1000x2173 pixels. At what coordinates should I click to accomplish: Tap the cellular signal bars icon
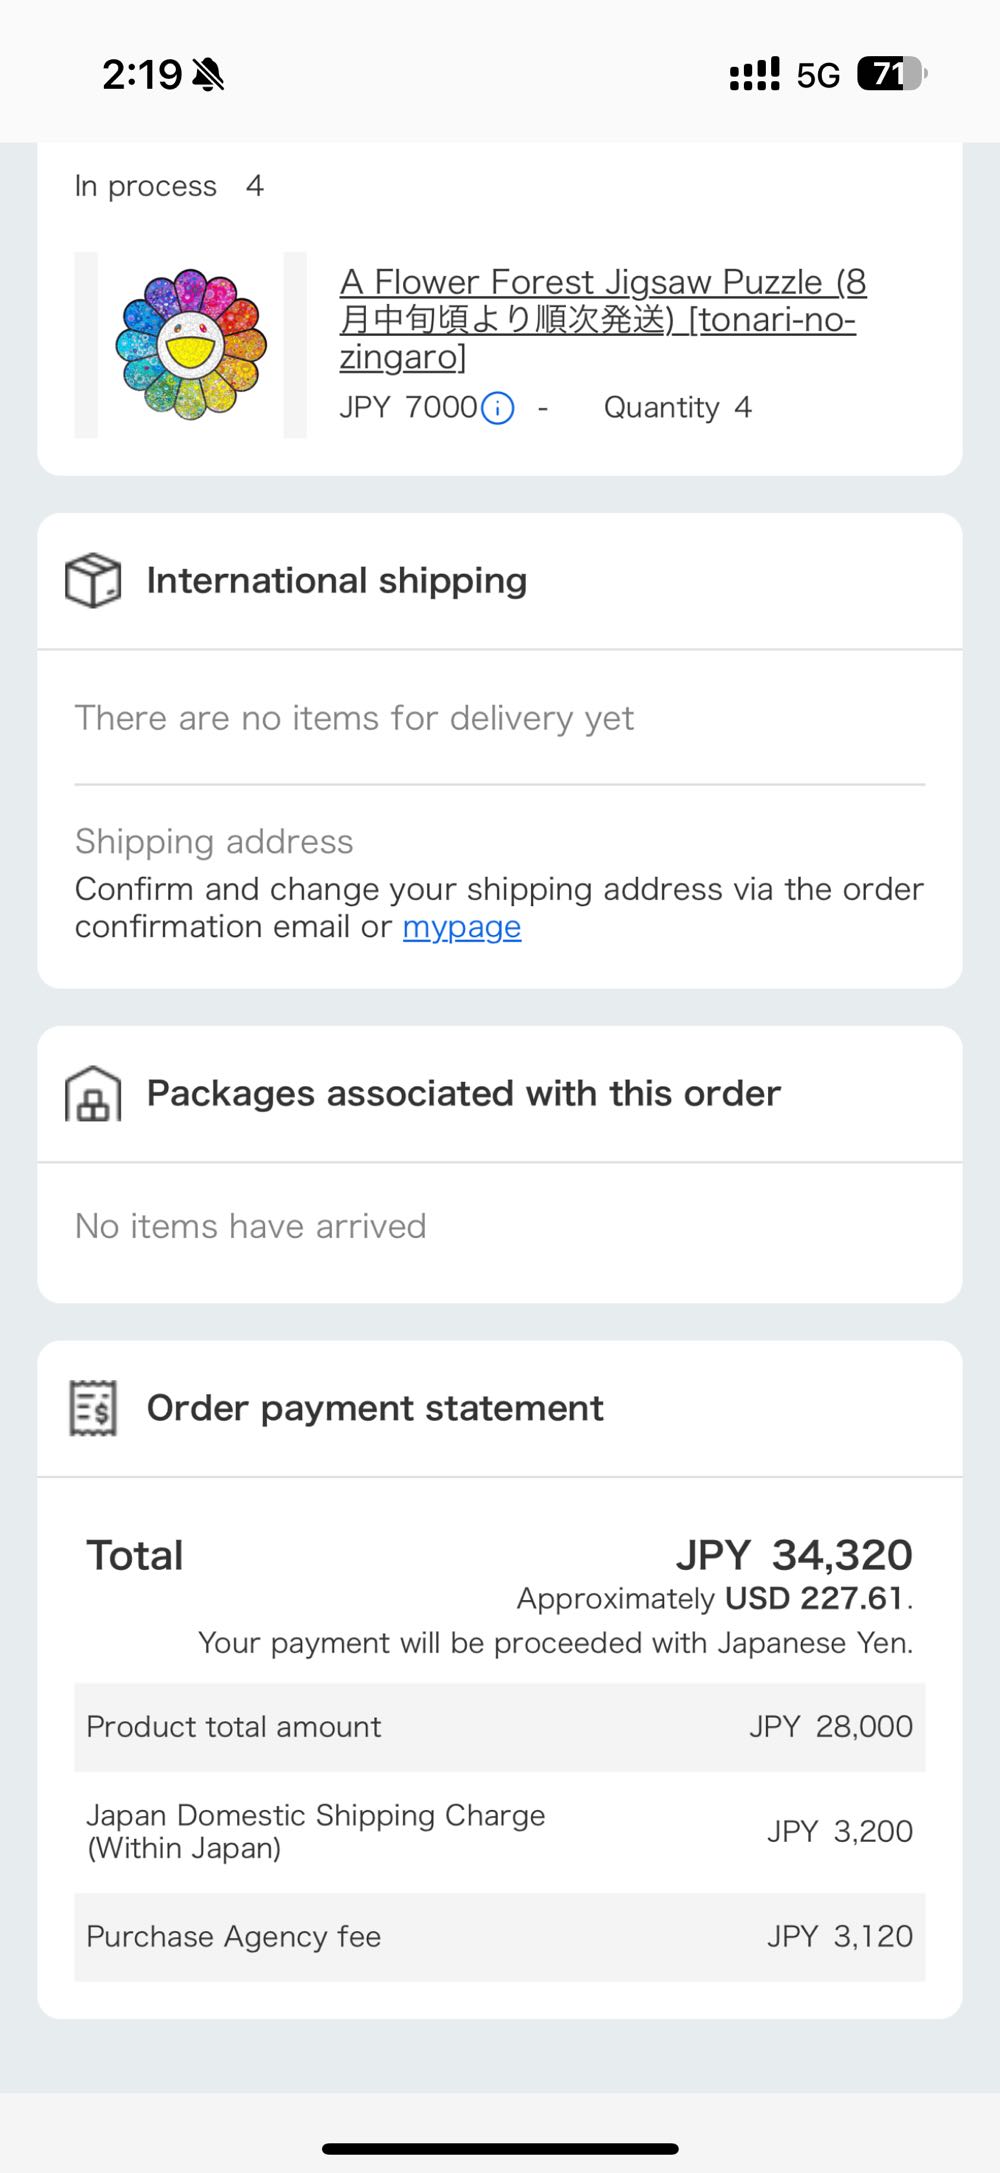(754, 75)
